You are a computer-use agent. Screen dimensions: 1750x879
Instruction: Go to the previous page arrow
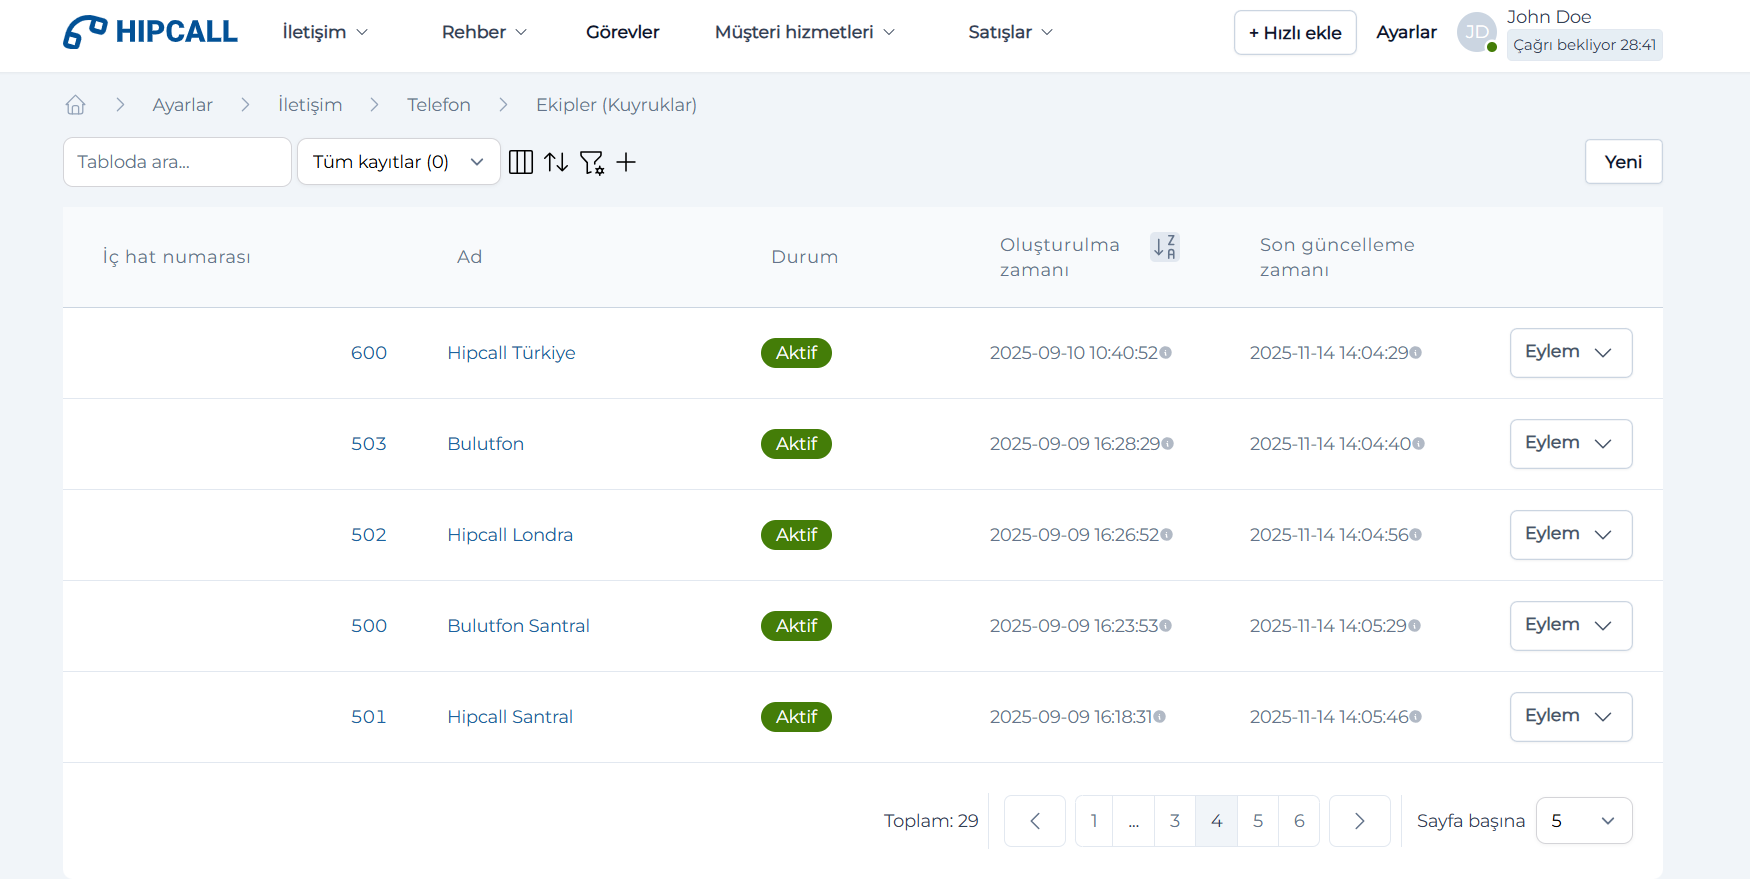pyautogui.click(x=1034, y=821)
